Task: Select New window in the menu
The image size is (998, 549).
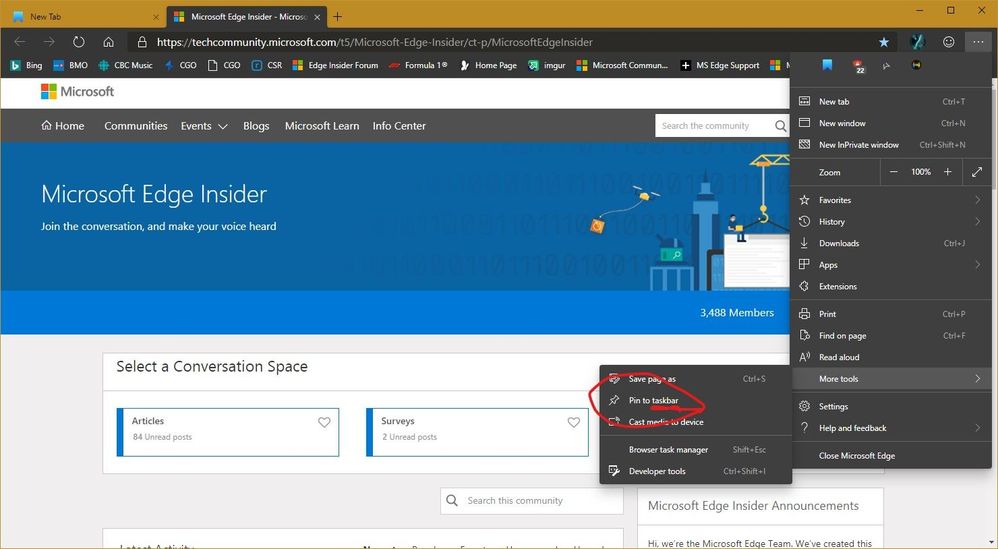Action: 890,123
